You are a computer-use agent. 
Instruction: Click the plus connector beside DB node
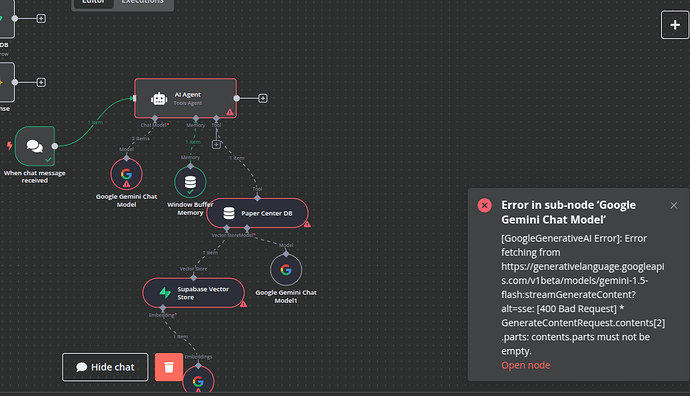[41, 18]
